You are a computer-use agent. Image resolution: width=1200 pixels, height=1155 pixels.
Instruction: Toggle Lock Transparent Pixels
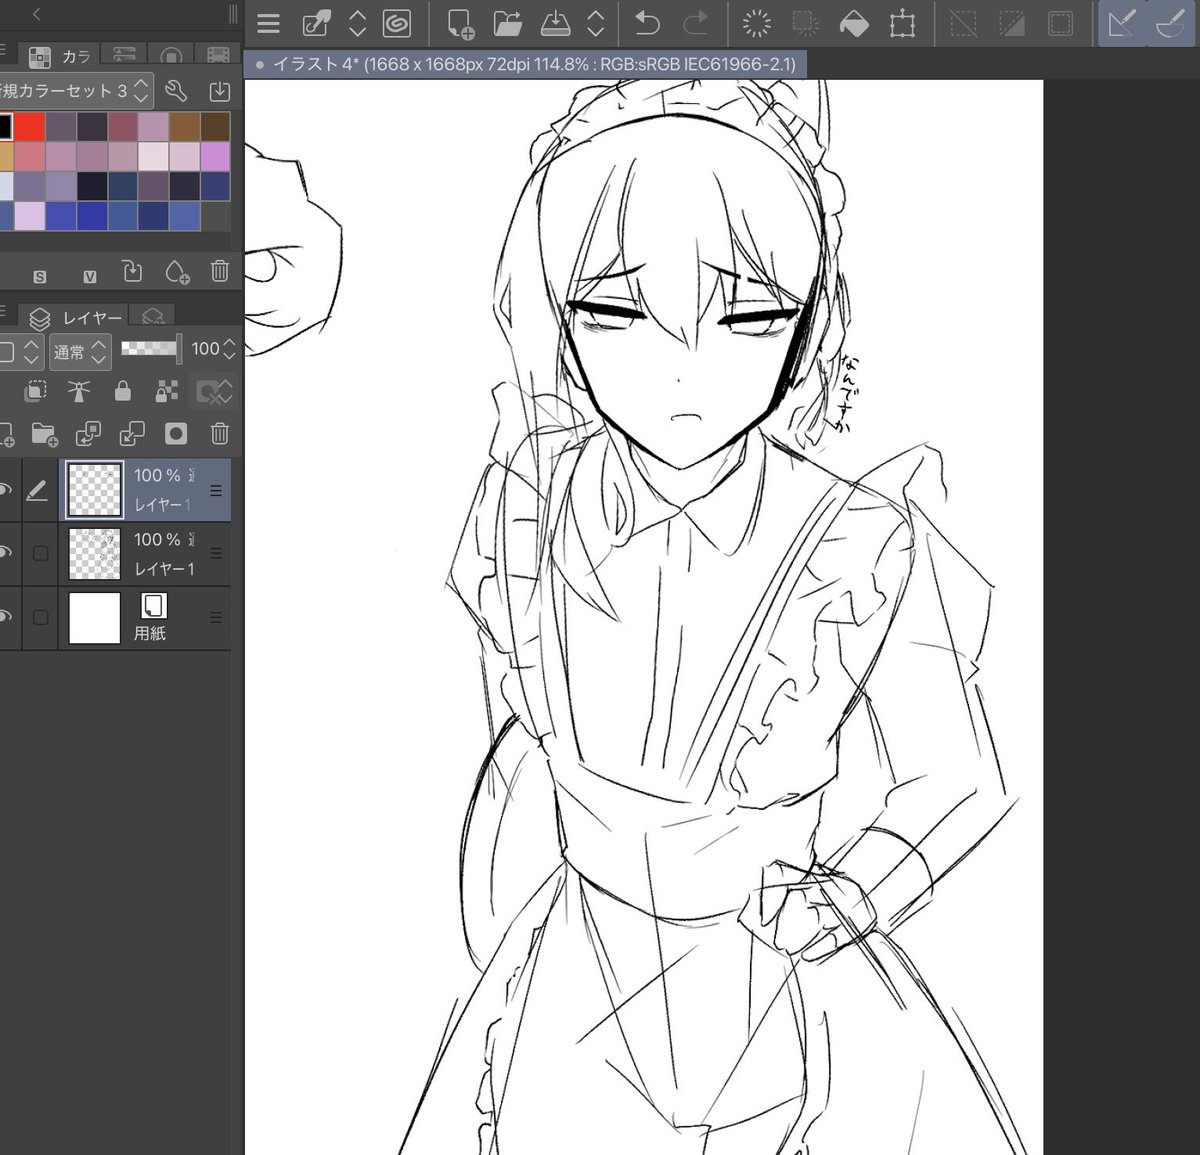(x=167, y=391)
